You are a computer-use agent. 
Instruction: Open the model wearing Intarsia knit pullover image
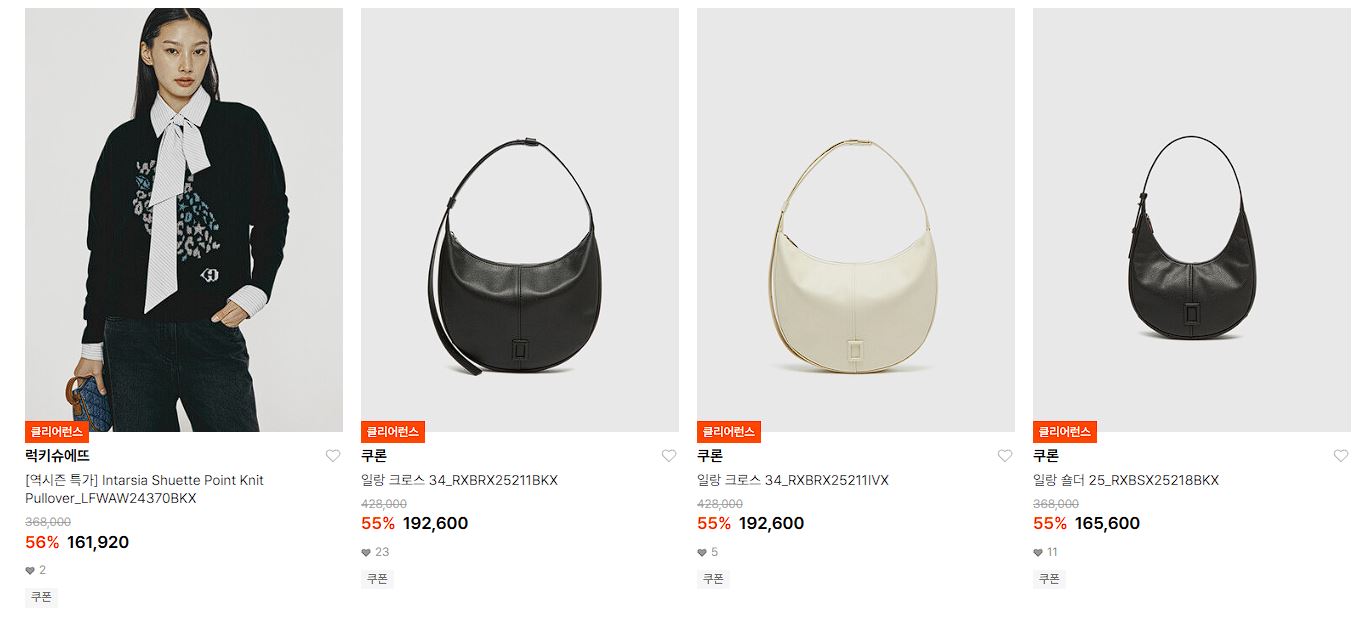[x=184, y=220]
